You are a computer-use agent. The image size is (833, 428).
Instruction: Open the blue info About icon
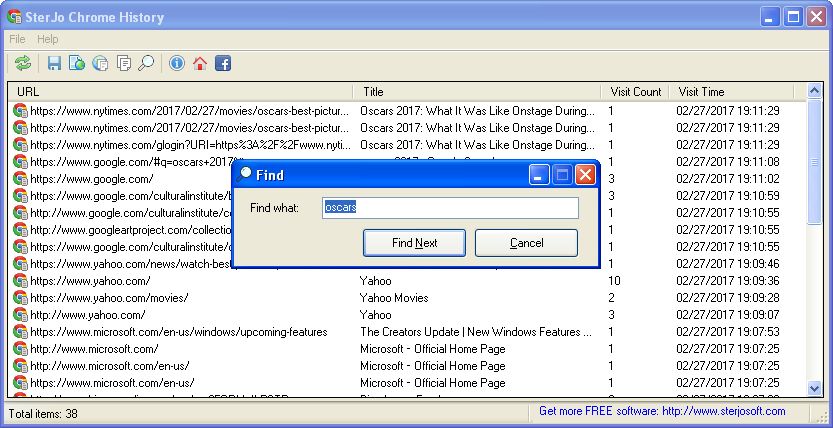[x=177, y=64]
